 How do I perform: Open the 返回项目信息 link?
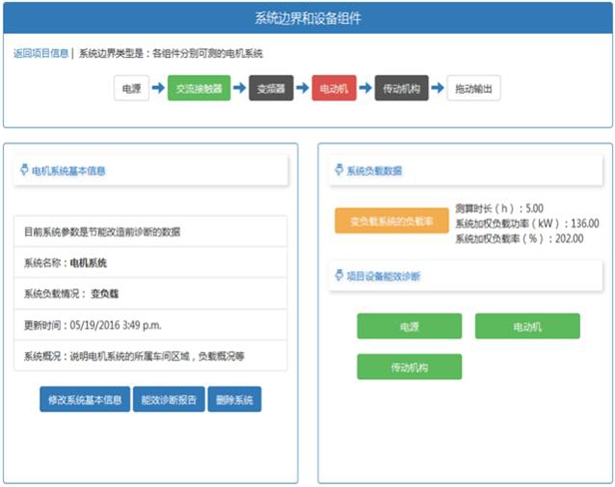point(41,53)
